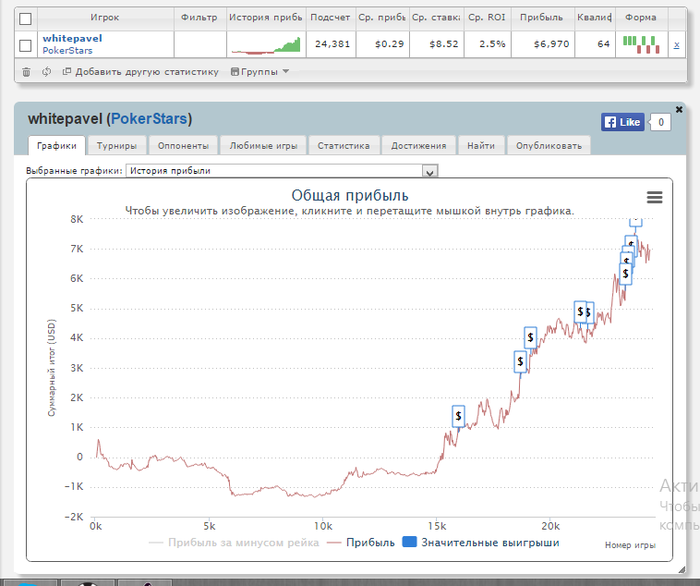The width and height of the screenshot is (700, 586).
Task: Sort by the Прибыль column header
Action: [542, 18]
